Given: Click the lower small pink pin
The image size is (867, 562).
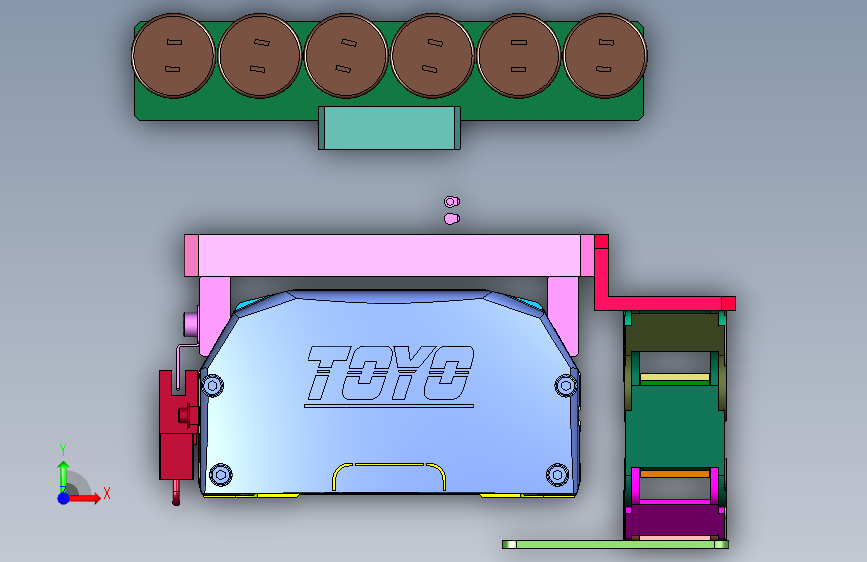Looking at the screenshot, I should (452, 218).
